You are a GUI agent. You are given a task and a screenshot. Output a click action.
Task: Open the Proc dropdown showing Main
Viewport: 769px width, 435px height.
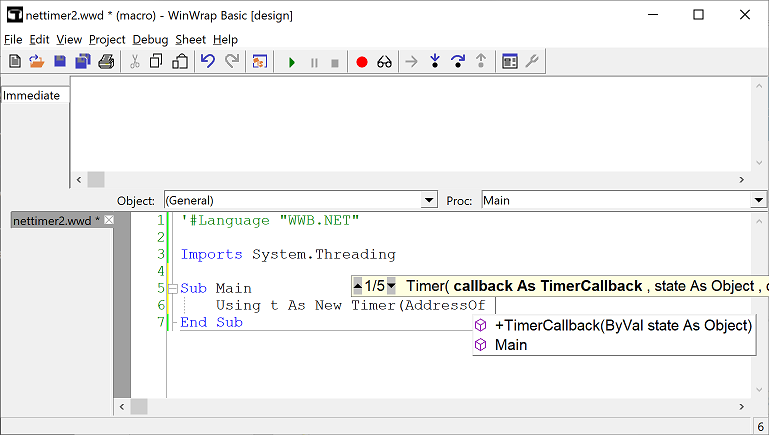click(x=758, y=200)
